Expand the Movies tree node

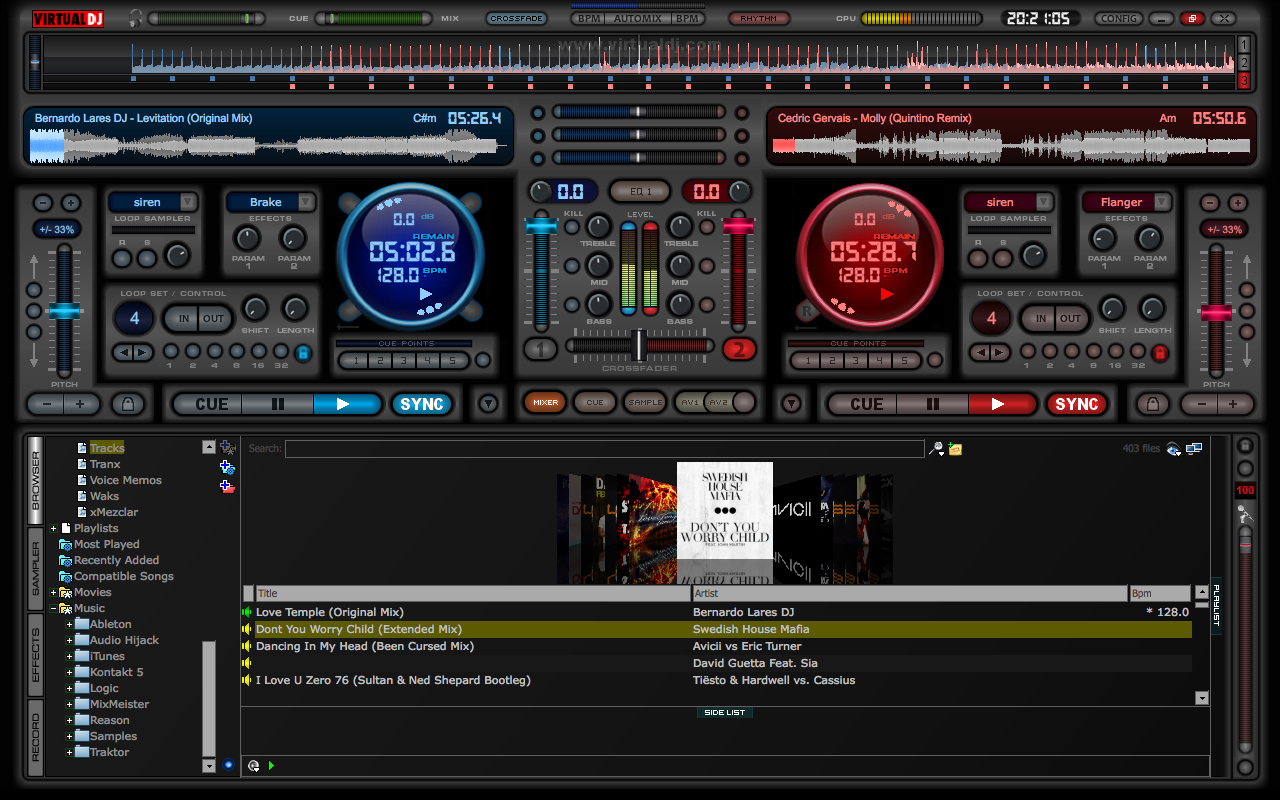point(54,592)
